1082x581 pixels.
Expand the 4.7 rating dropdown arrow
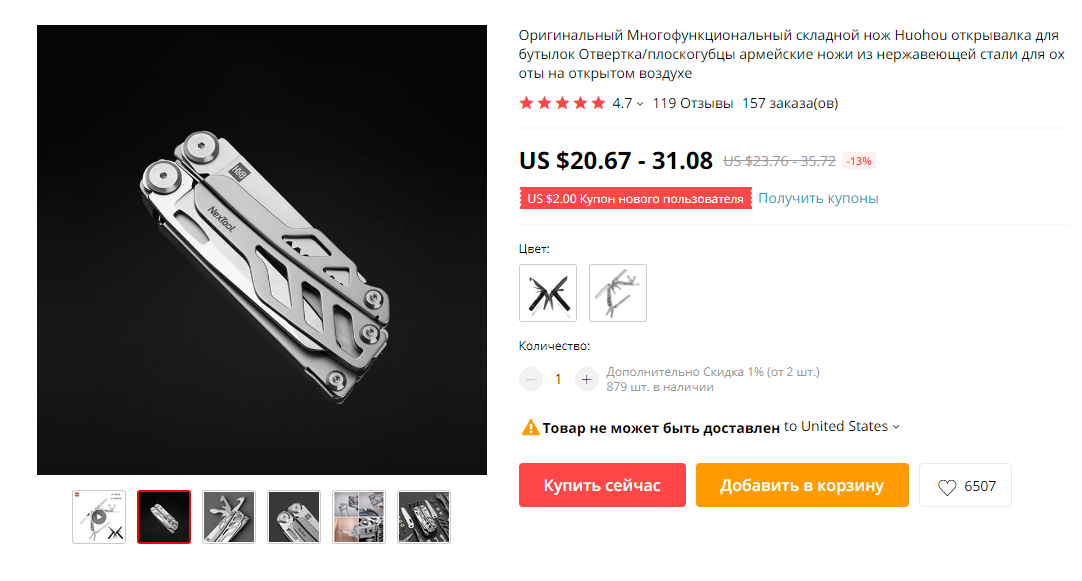[640, 104]
